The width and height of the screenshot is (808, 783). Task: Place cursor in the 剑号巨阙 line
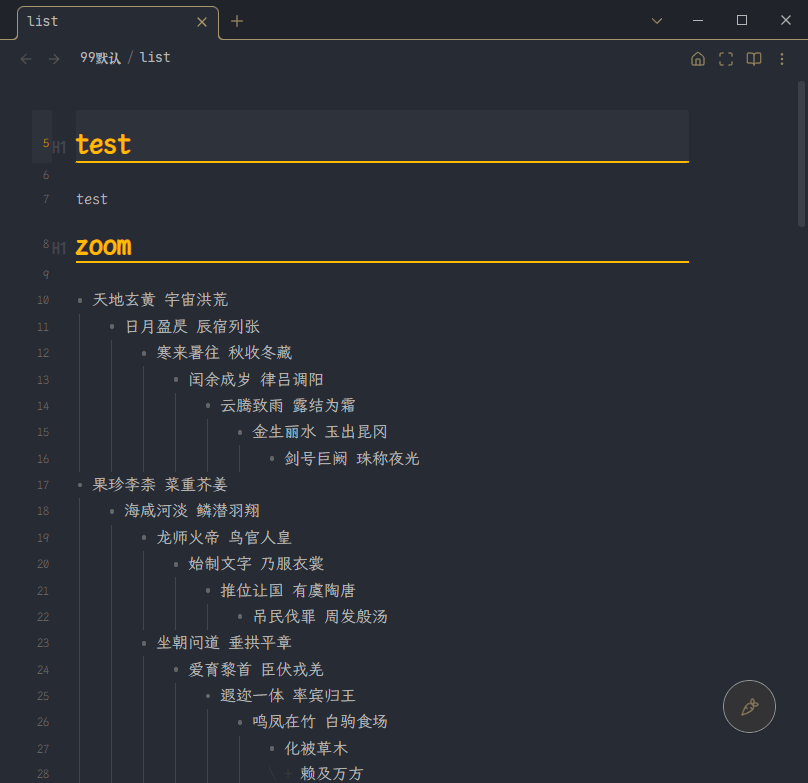[351, 459]
